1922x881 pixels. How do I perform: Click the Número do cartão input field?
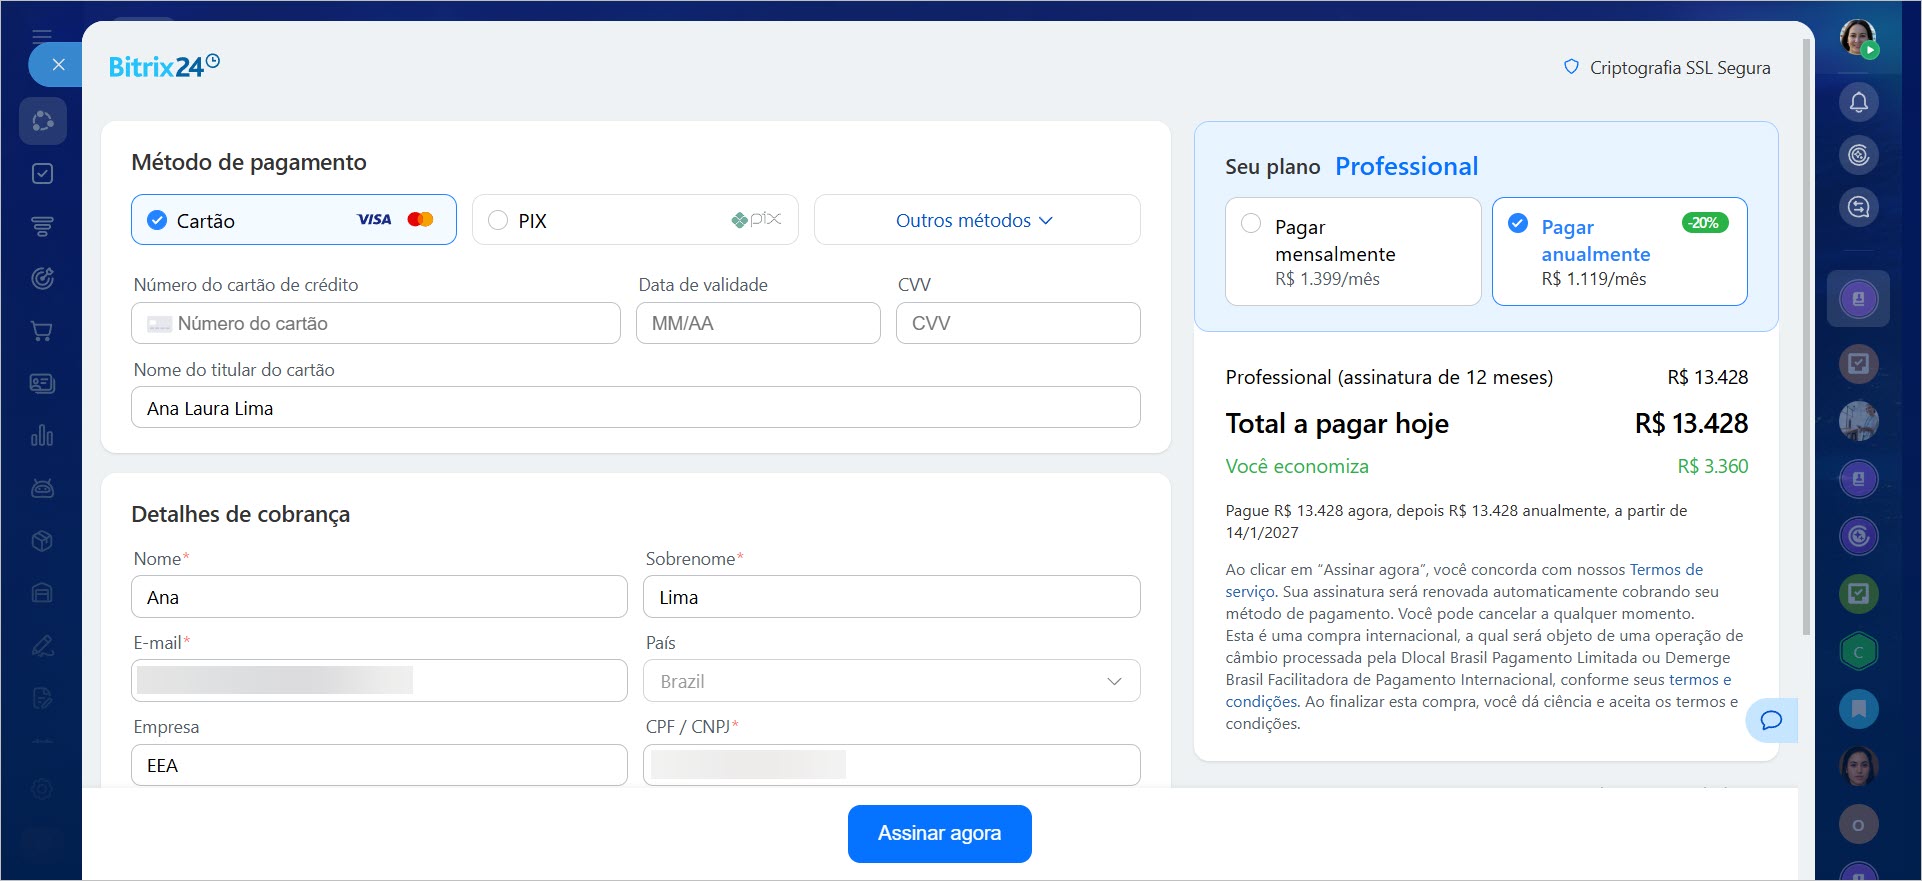click(376, 323)
